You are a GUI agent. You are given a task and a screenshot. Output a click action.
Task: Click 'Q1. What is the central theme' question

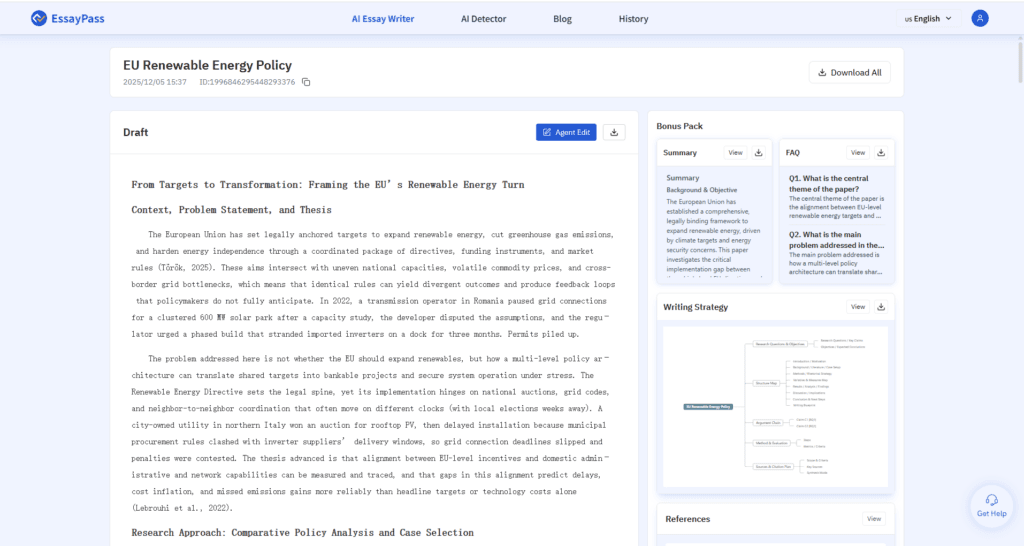(x=829, y=184)
